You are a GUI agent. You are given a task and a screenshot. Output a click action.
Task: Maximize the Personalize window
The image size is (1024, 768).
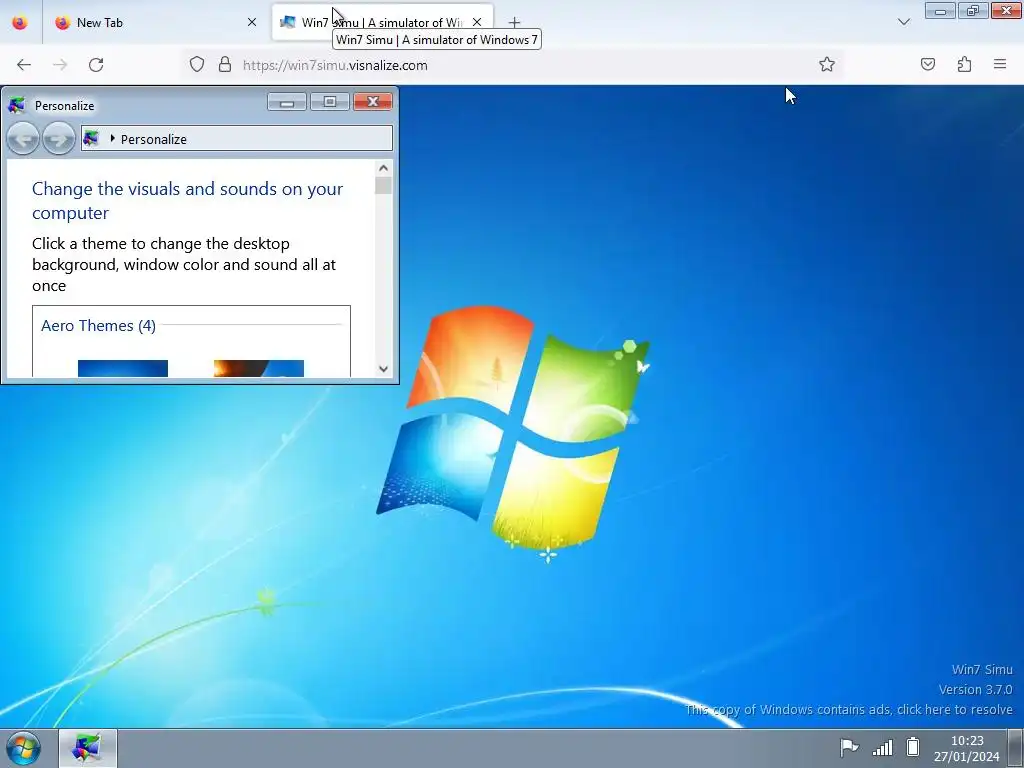click(330, 102)
